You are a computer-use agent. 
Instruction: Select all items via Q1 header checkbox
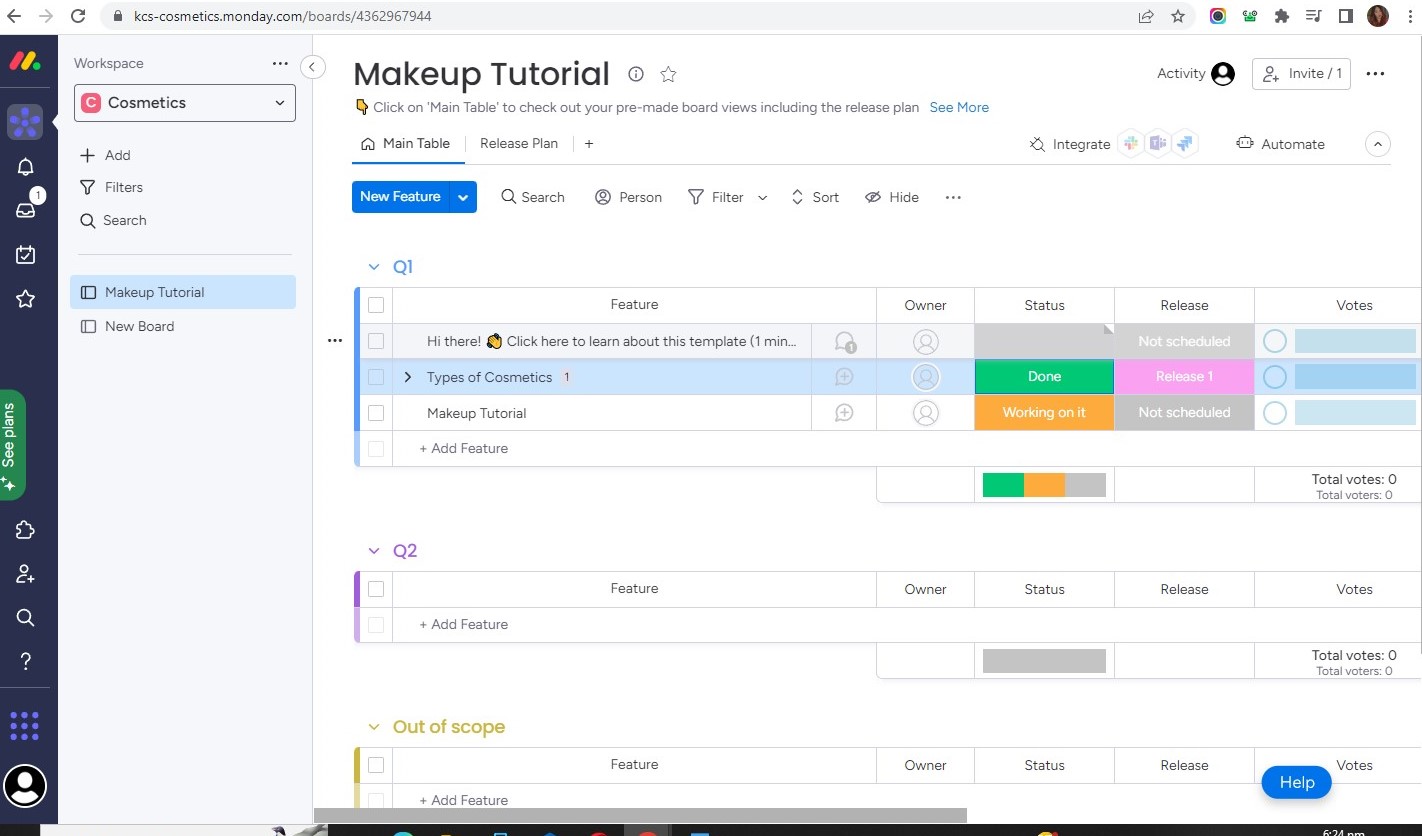point(376,305)
